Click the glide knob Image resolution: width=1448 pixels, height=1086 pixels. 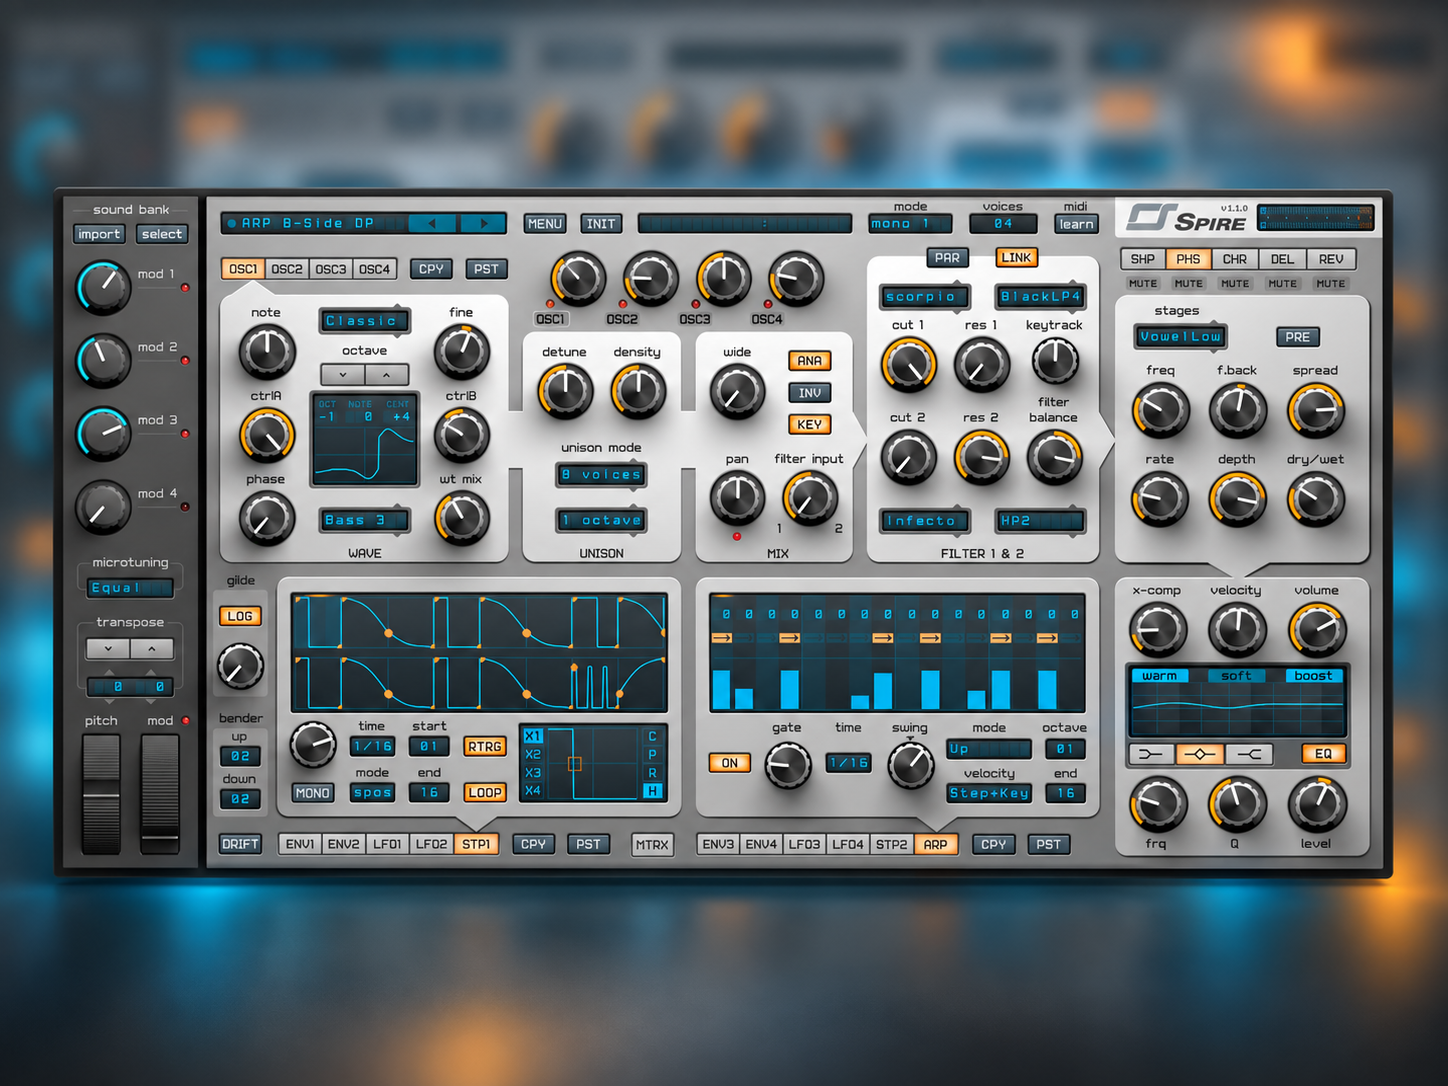[x=240, y=666]
